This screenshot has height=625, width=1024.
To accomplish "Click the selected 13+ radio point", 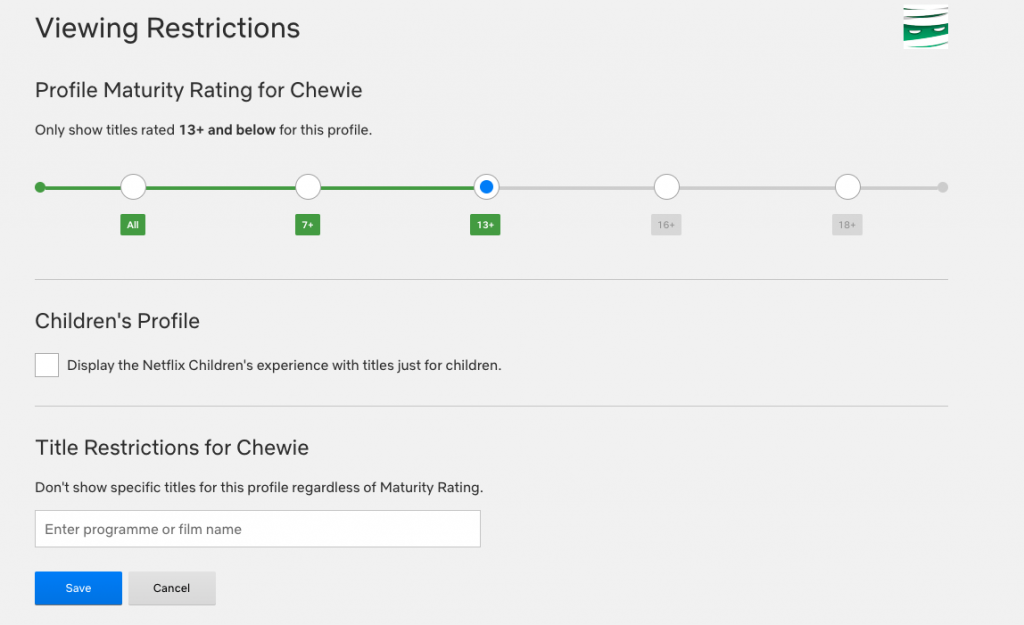I will point(486,187).
